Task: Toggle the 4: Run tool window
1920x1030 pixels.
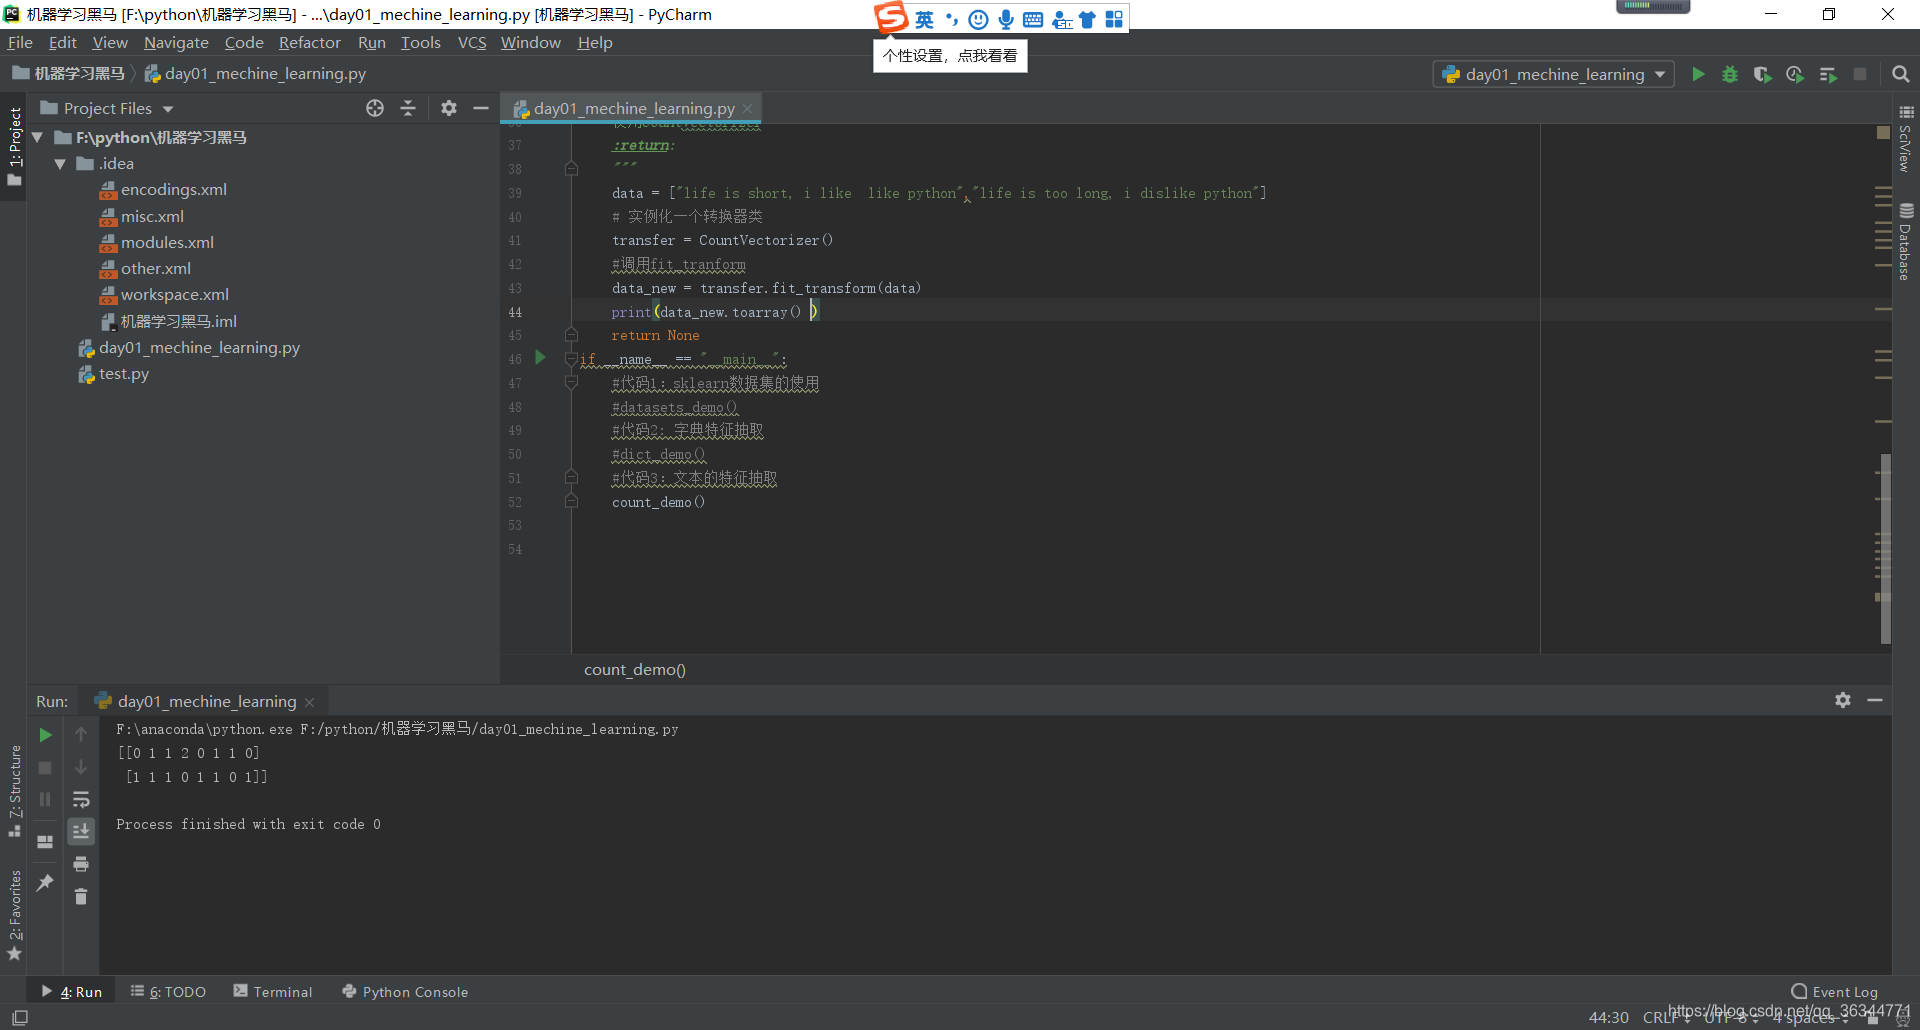Action: (72, 991)
